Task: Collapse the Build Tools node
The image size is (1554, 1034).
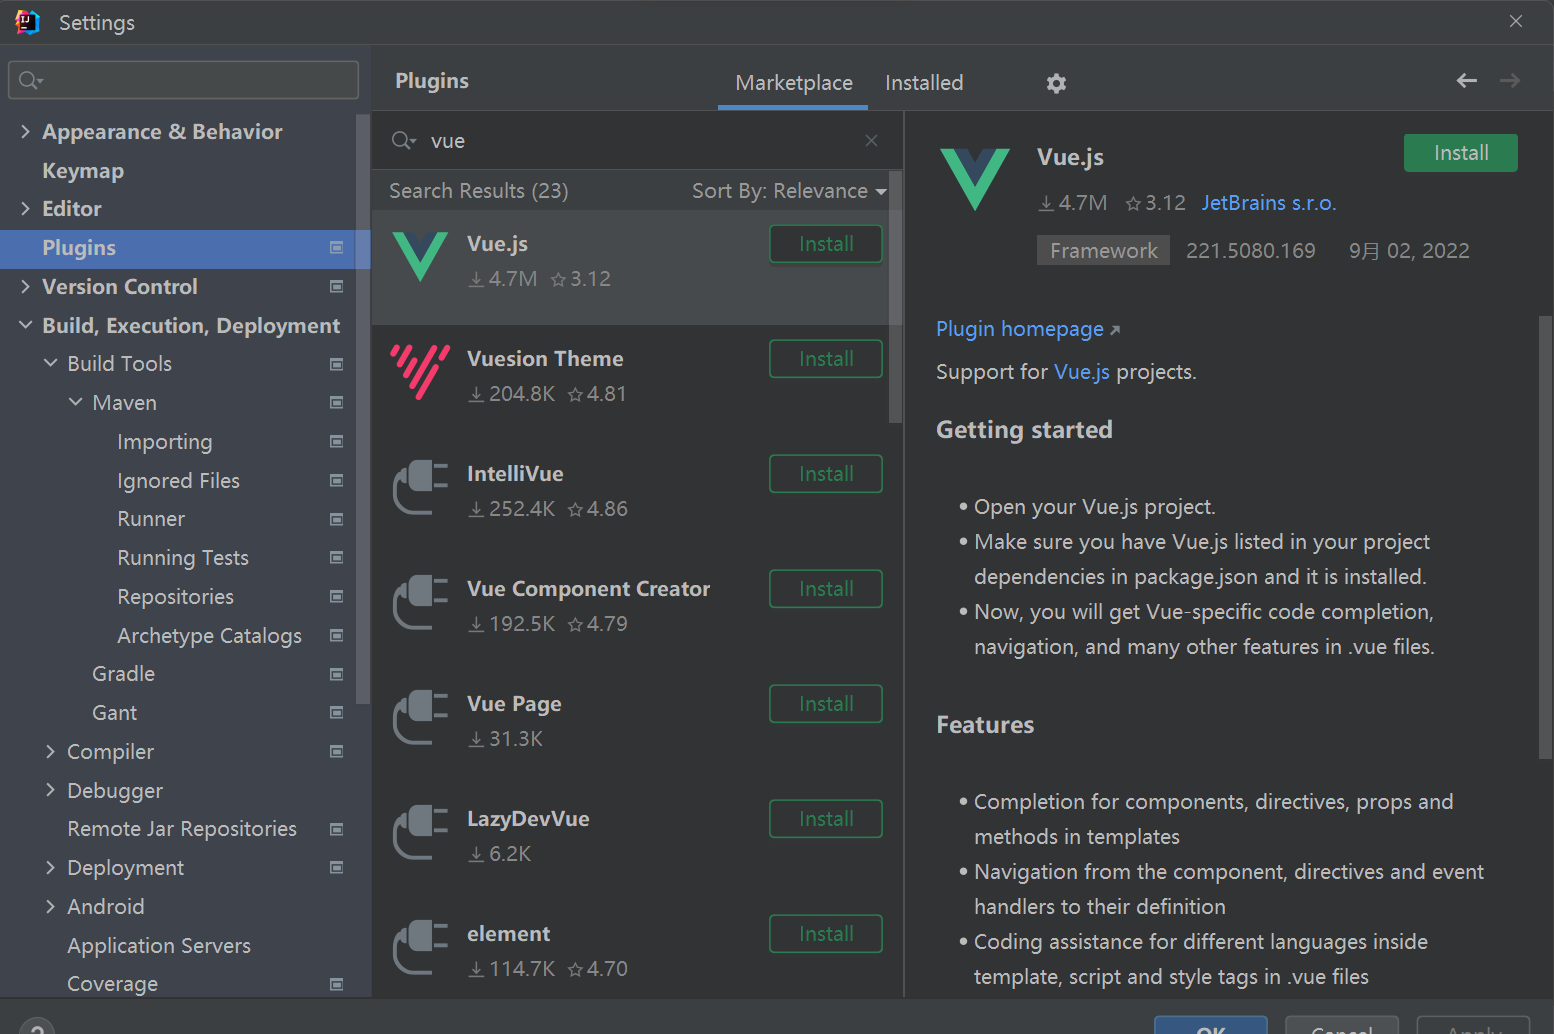Action: tap(50, 363)
